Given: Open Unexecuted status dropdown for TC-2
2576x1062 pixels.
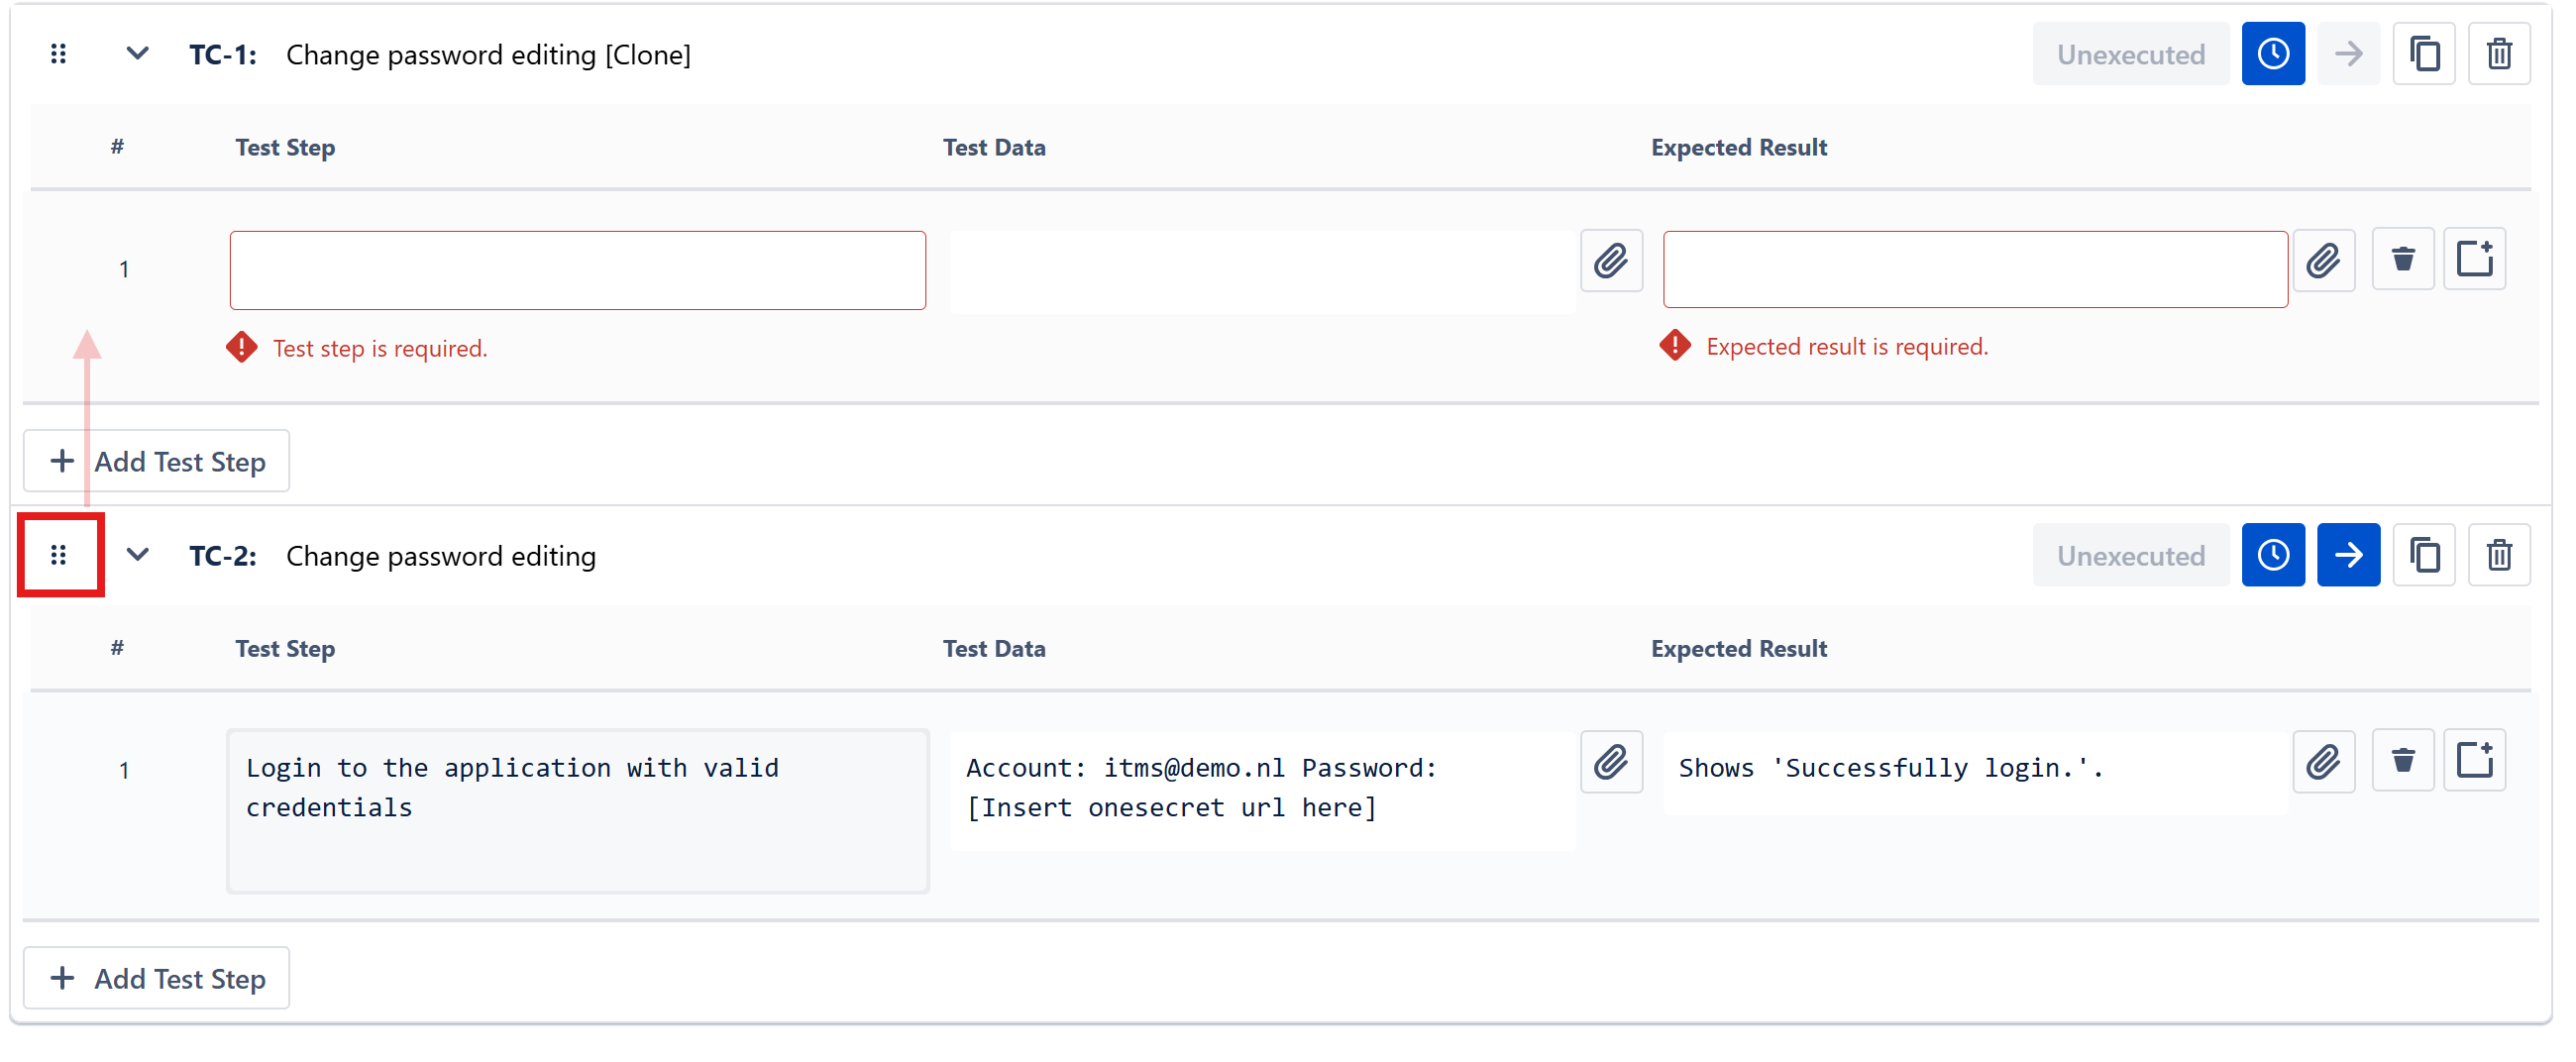Looking at the screenshot, I should [2130, 555].
